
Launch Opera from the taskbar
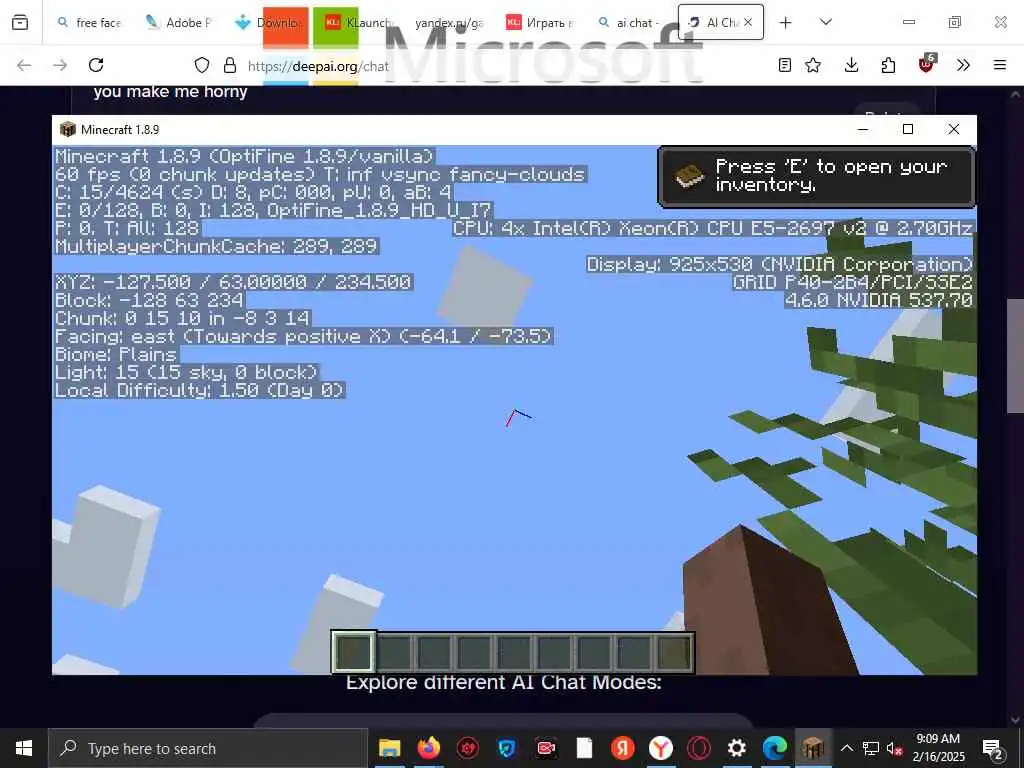[x=699, y=748]
